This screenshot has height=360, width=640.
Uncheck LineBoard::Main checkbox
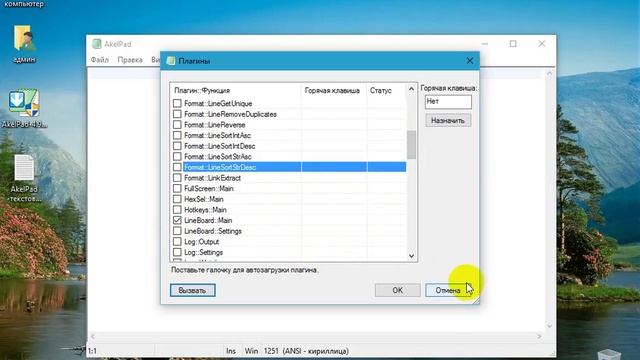[177, 220]
